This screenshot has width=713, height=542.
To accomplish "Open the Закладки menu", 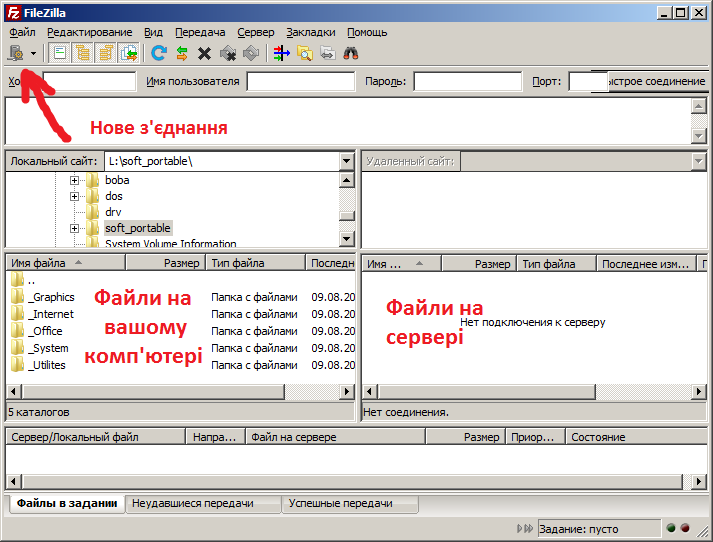I will click(311, 32).
